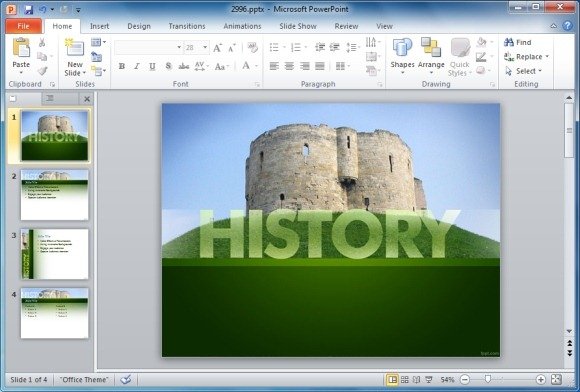580x392 pixels.
Task: Close the slides thumbnail pane
Action: click(x=87, y=99)
